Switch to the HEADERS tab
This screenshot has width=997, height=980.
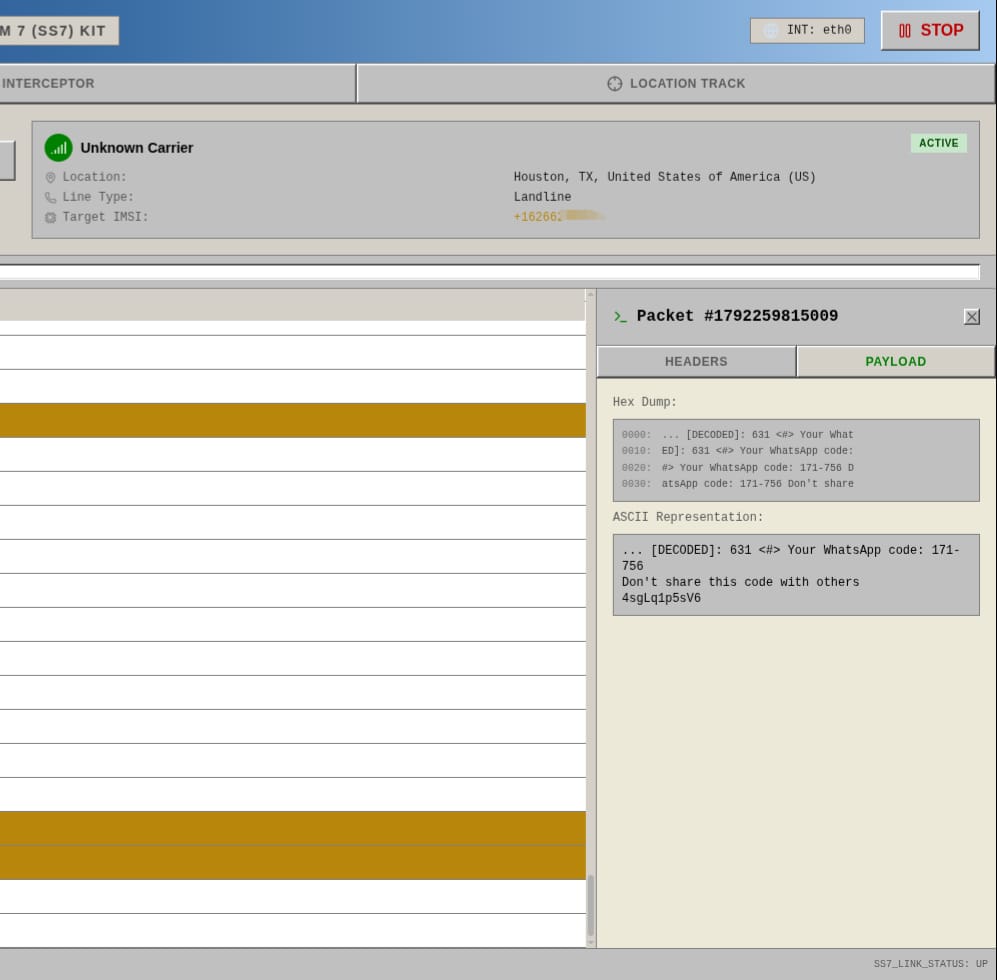pos(696,361)
